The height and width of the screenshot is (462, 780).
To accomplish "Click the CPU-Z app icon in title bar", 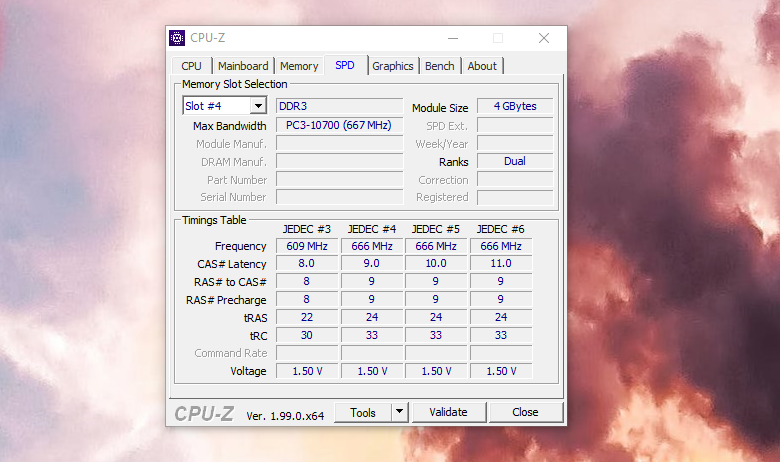I will coord(177,38).
